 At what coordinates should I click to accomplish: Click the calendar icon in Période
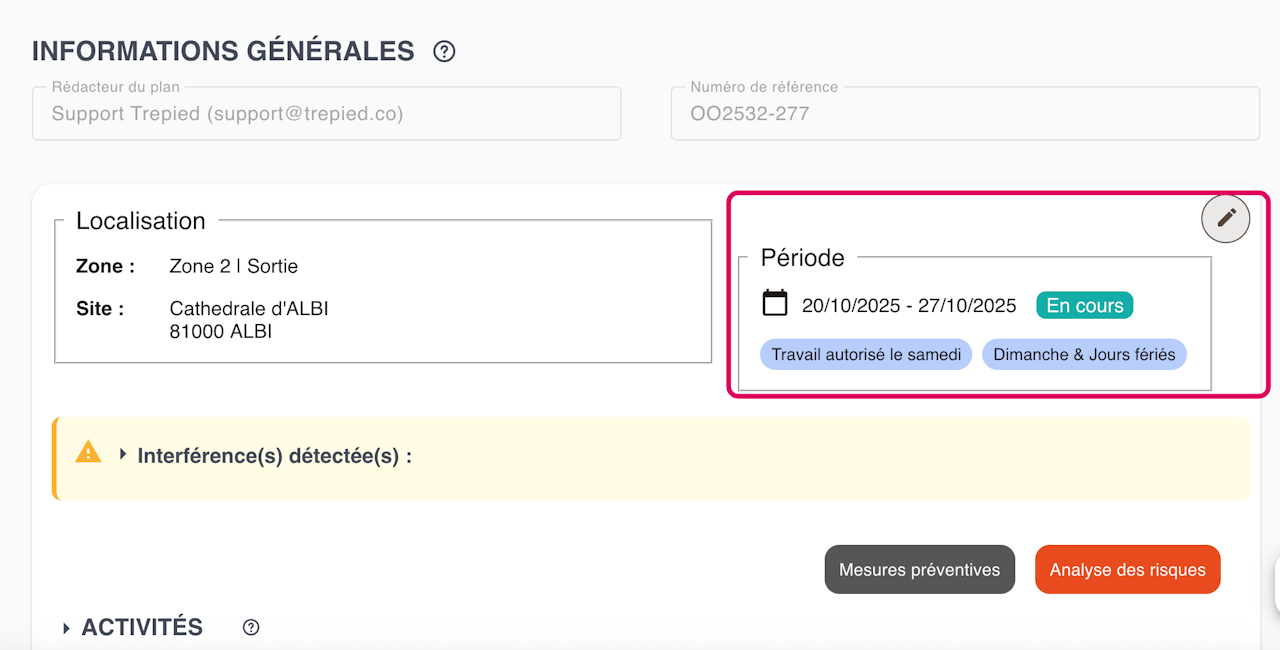coord(776,303)
